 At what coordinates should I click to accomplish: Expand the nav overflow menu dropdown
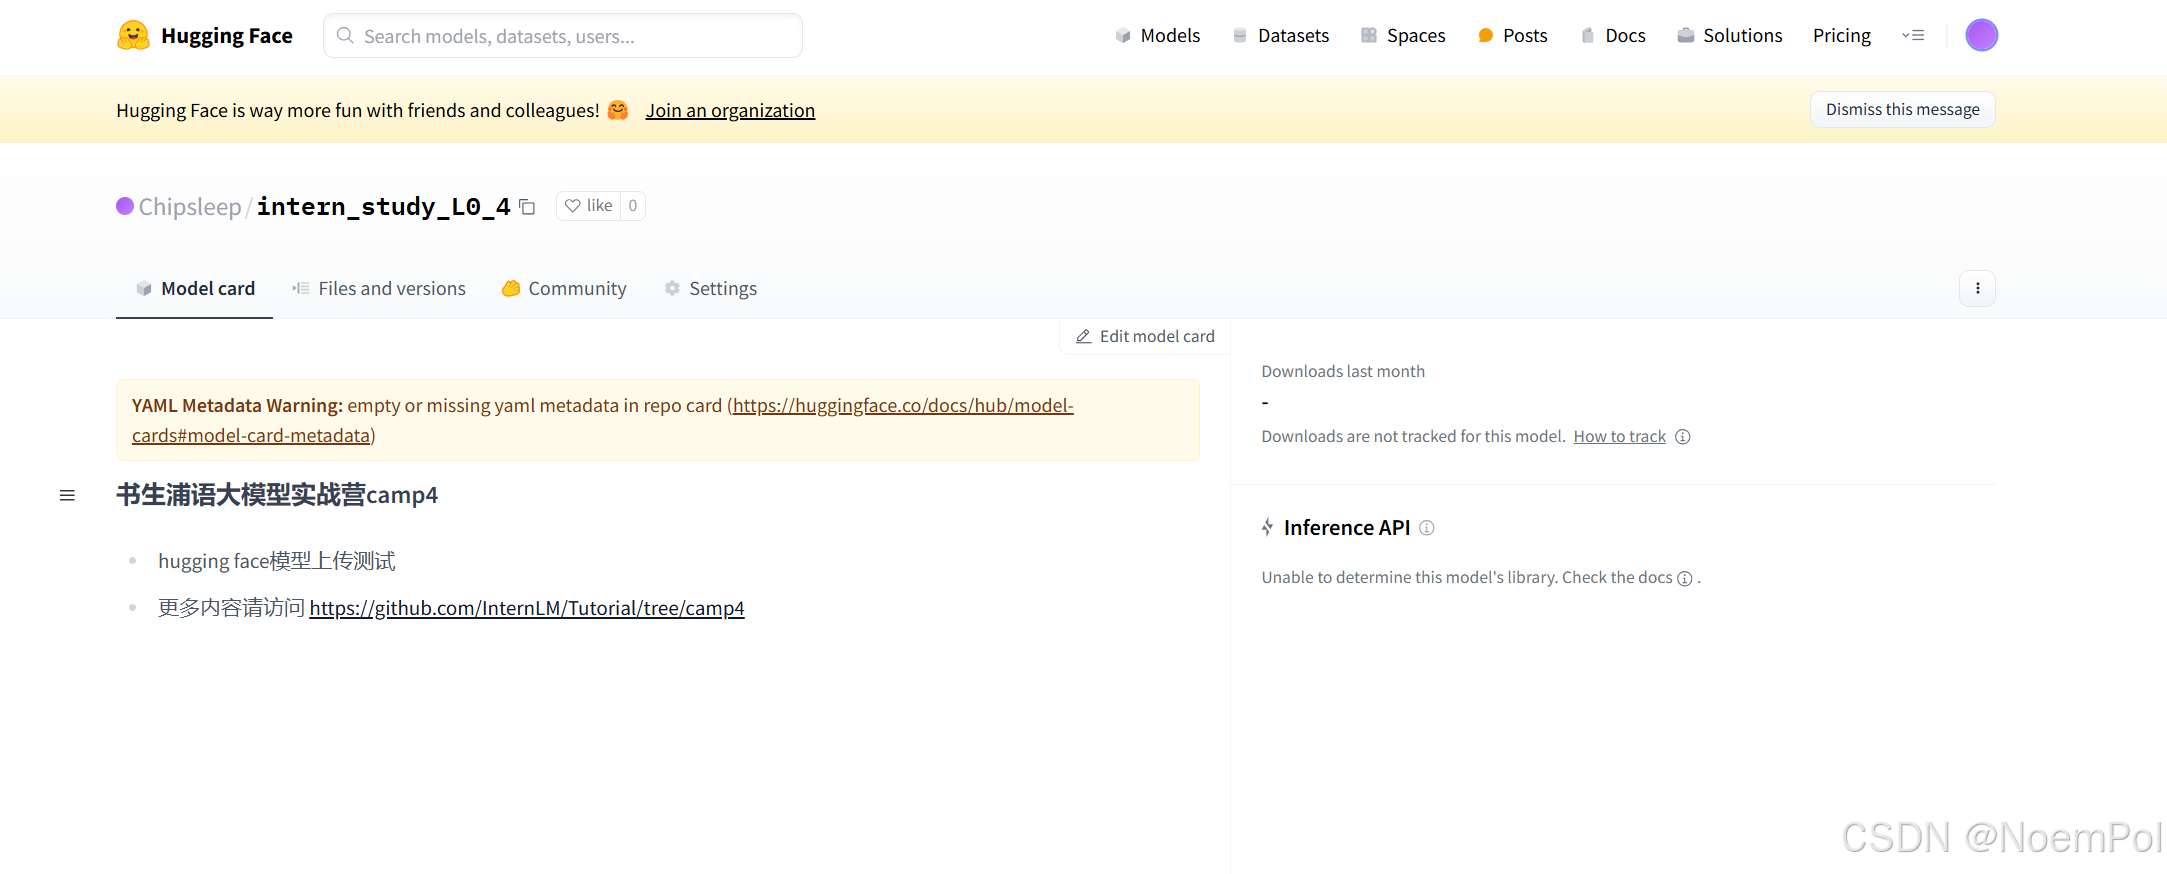tap(1912, 35)
